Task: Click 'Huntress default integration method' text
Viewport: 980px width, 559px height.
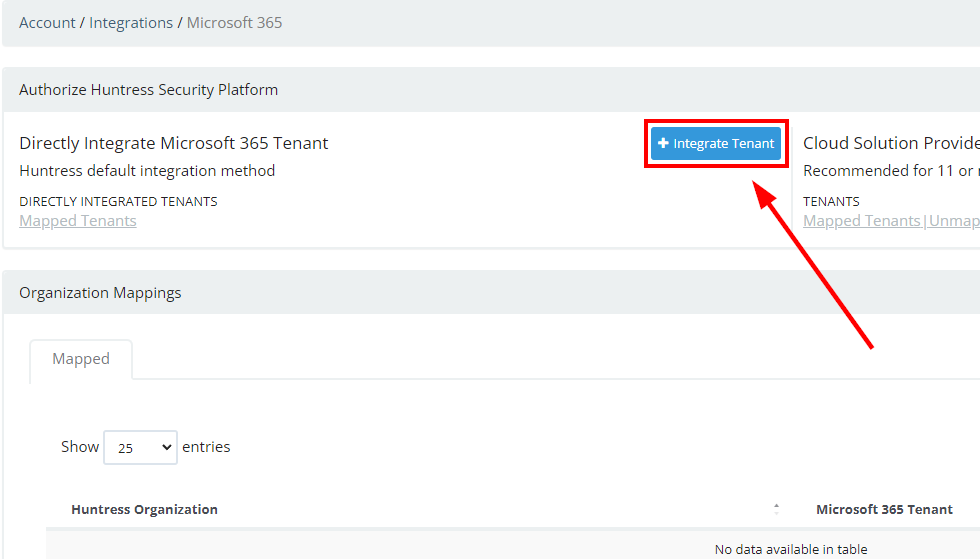Action: 147,171
